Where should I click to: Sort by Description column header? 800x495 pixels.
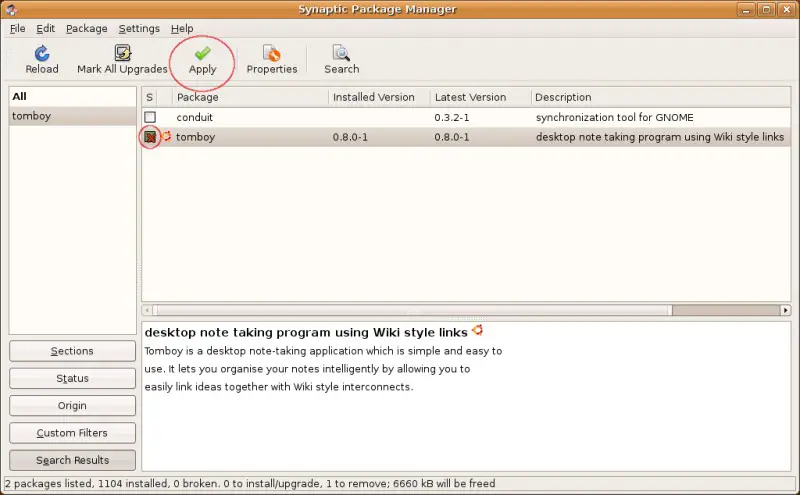point(661,97)
